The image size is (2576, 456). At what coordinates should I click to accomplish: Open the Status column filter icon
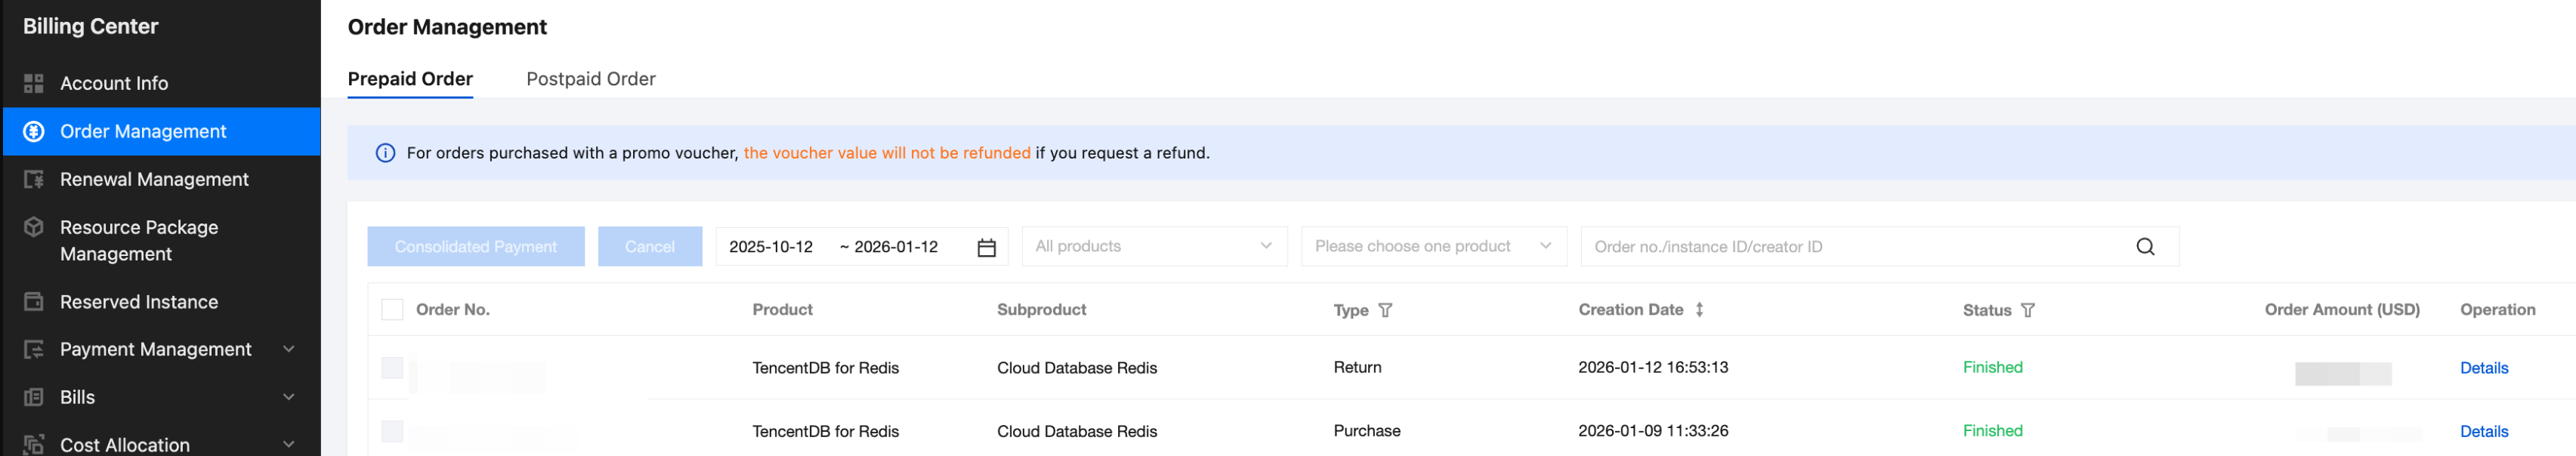(2027, 310)
